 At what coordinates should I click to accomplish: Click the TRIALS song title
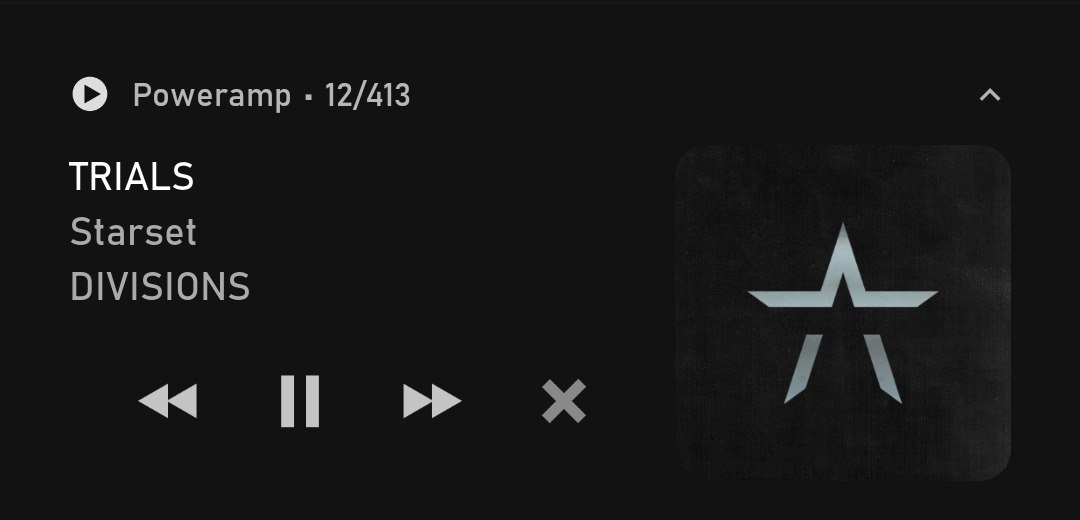tap(132, 177)
